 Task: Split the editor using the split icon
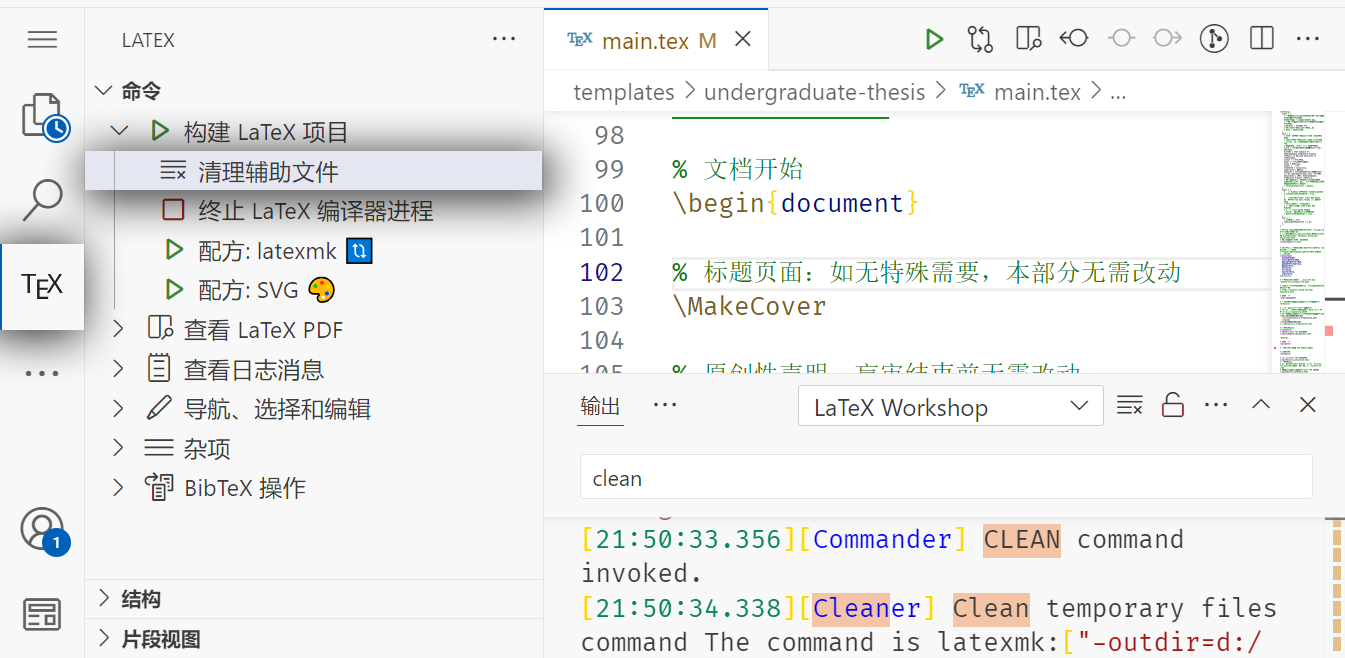click(1261, 38)
